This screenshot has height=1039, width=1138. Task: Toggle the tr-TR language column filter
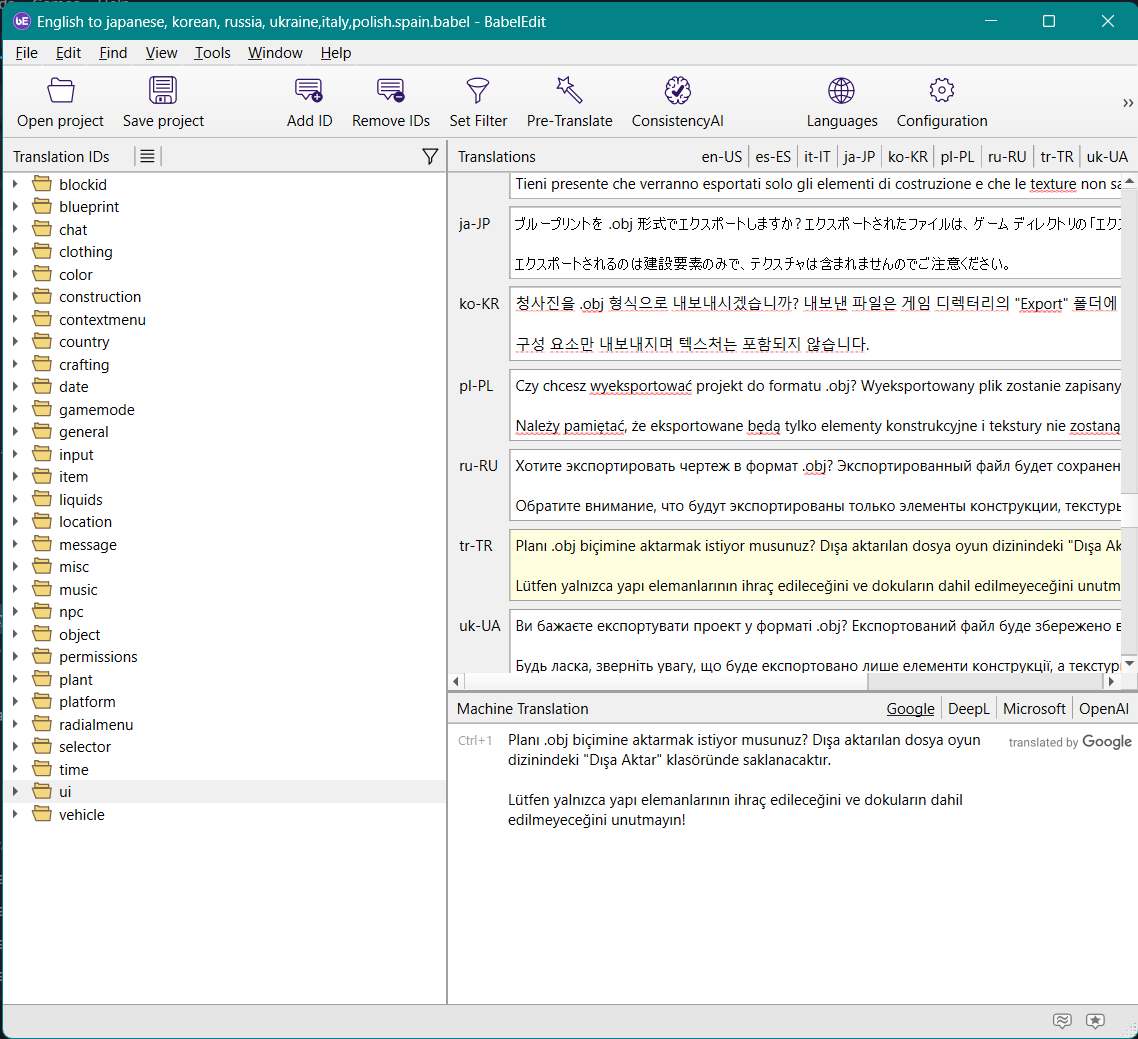pos(1057,156)
